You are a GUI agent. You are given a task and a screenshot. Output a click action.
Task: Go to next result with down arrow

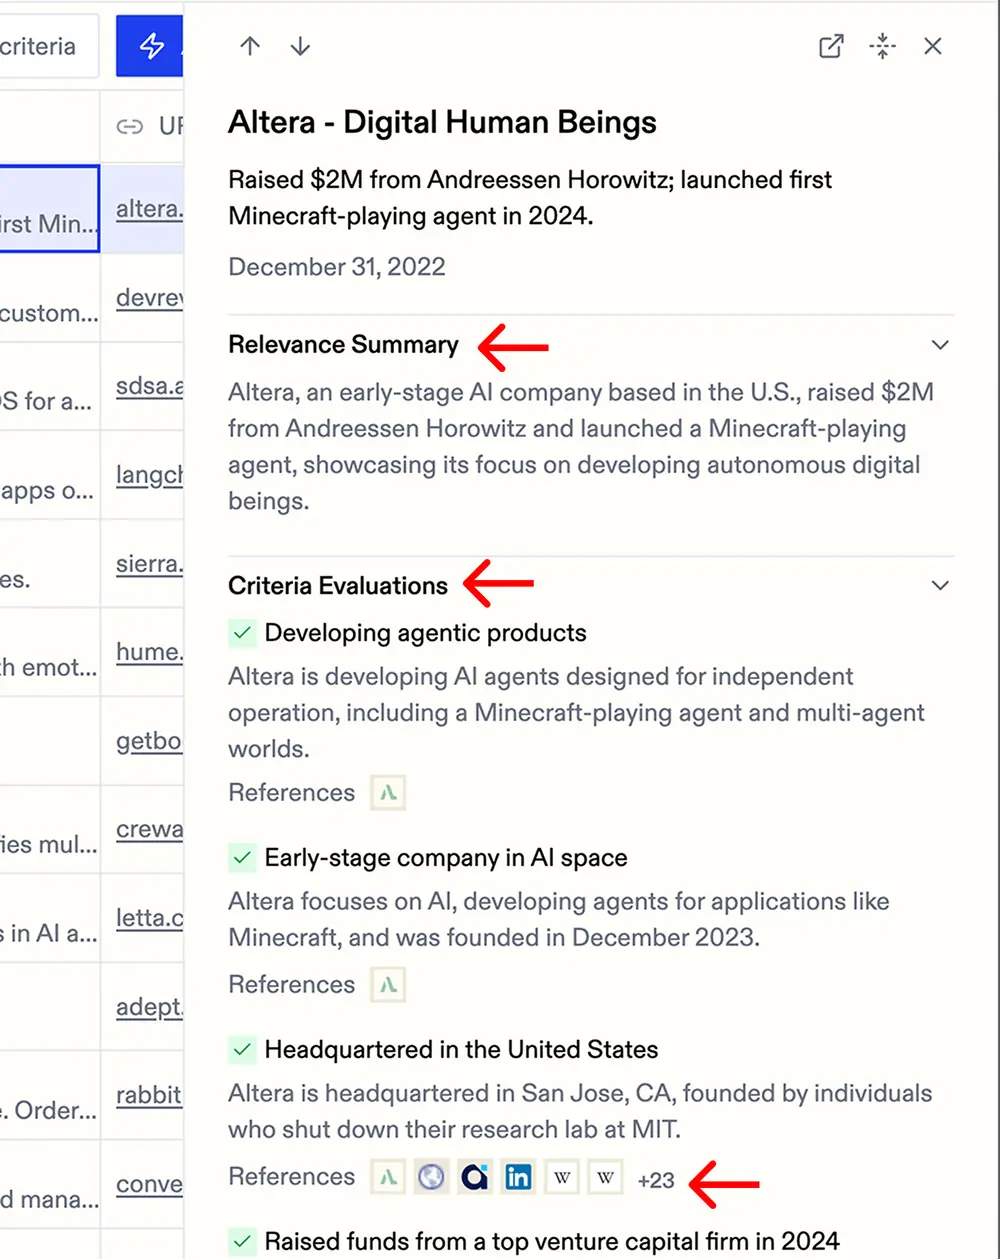pyautogui.click(x=300, y=47)
